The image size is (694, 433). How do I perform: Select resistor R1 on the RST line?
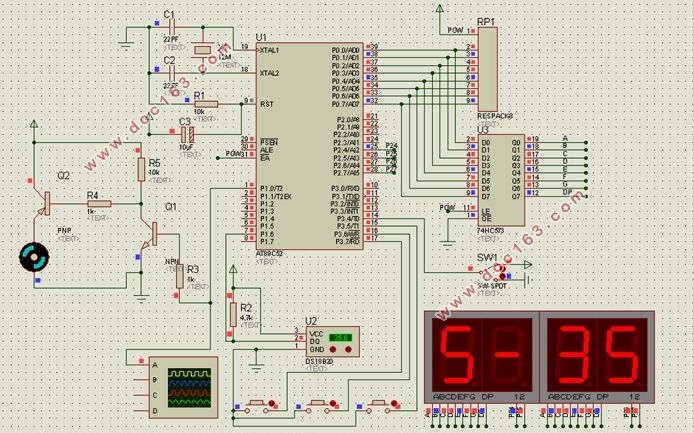pos(206,104)
